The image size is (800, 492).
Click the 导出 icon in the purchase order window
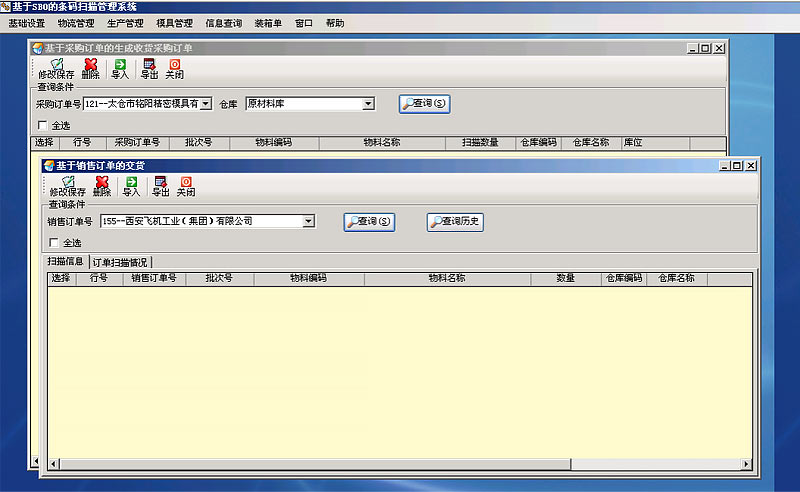coord(149,68)
